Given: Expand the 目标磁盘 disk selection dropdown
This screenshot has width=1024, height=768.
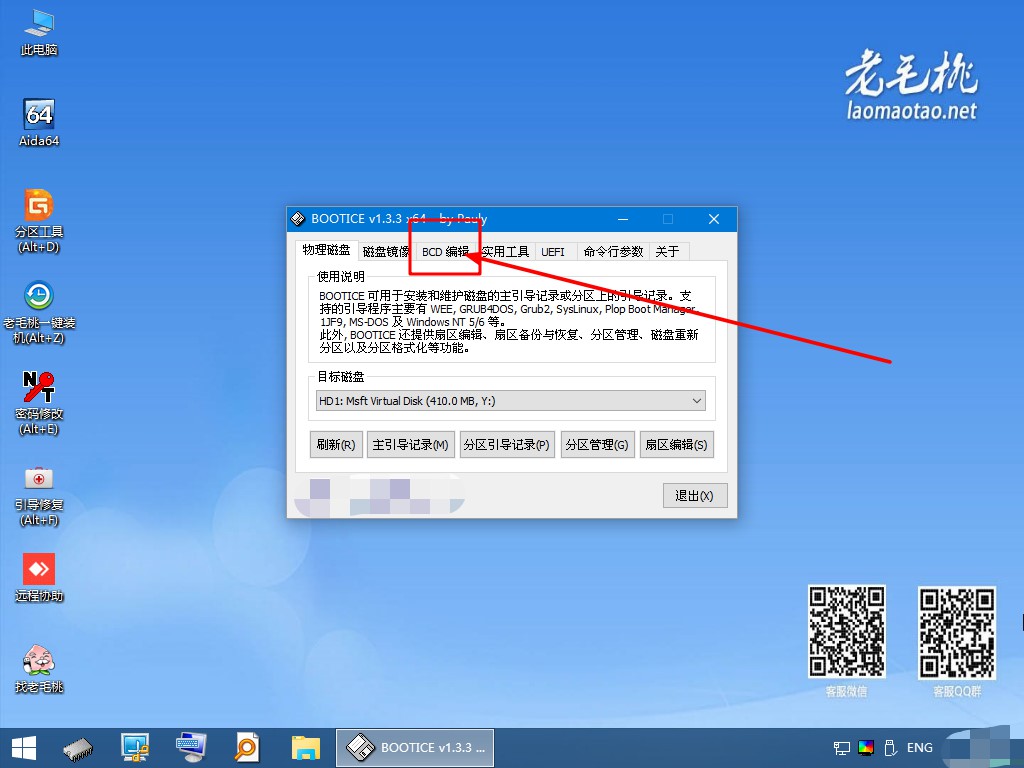Looking at the screenshot, I should point(699,399).
